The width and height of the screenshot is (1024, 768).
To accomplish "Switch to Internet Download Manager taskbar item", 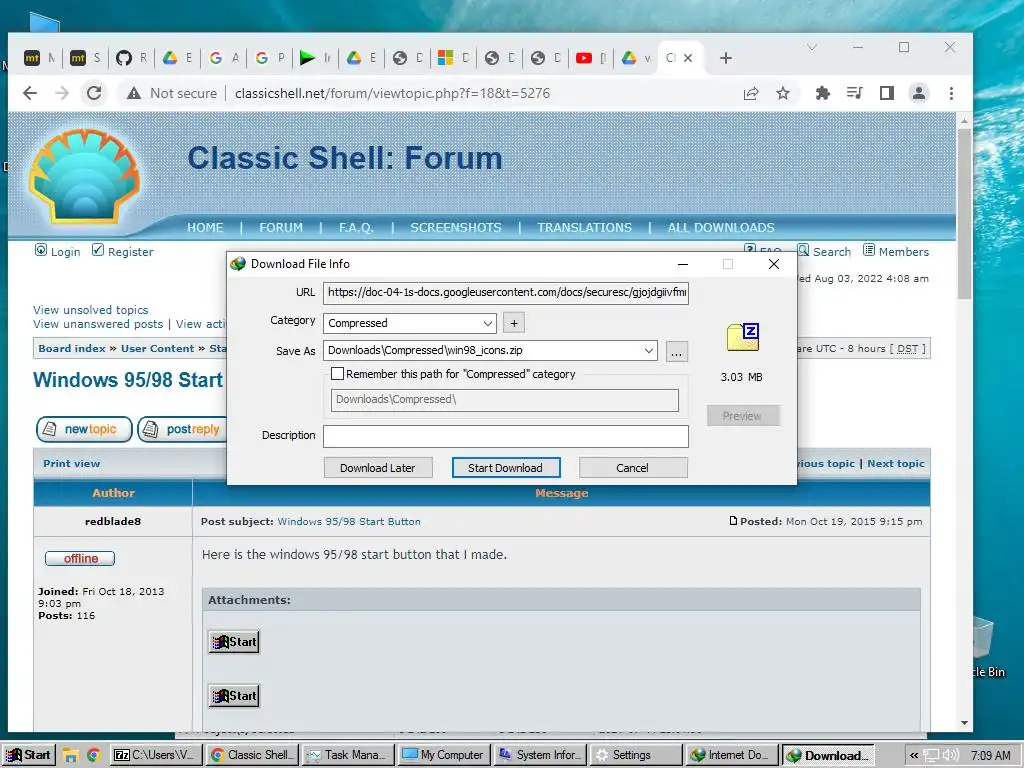I will (731, 755).
